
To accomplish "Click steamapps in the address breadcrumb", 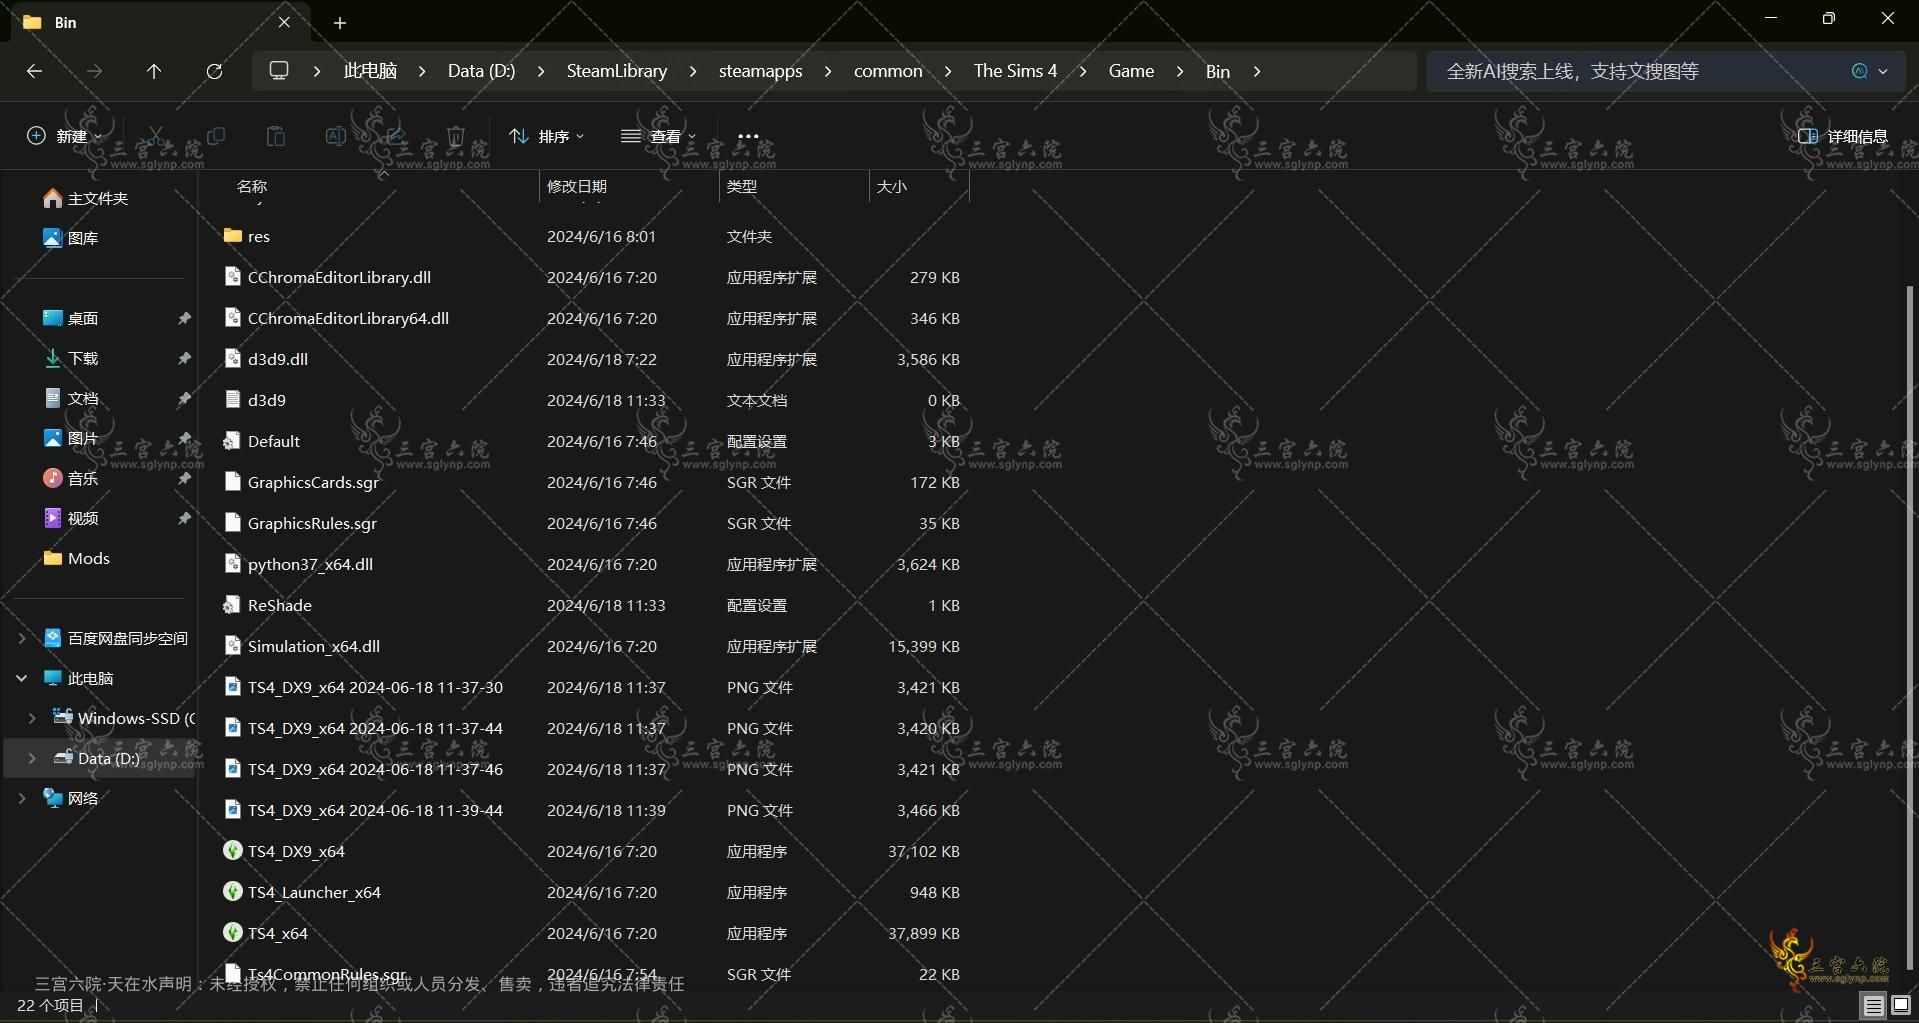I will (761, 71).
